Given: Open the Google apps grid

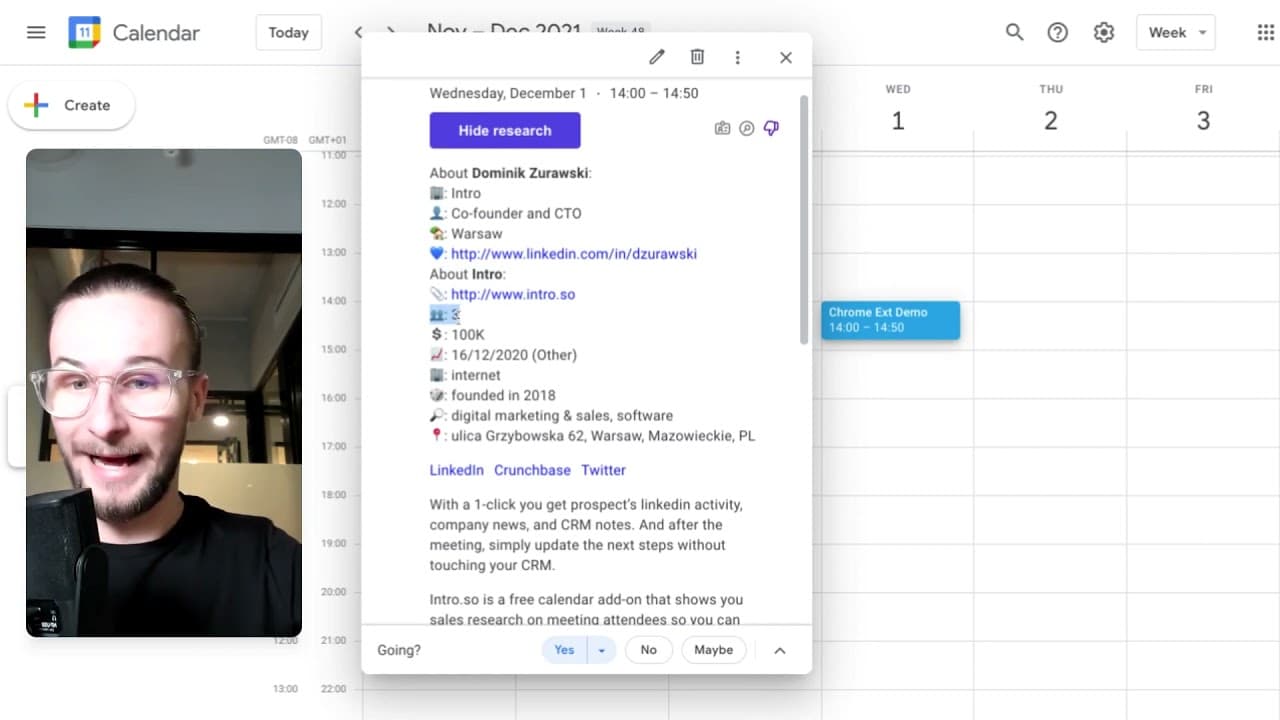Looking at the screenshot, I should [x=1265, y=32].
